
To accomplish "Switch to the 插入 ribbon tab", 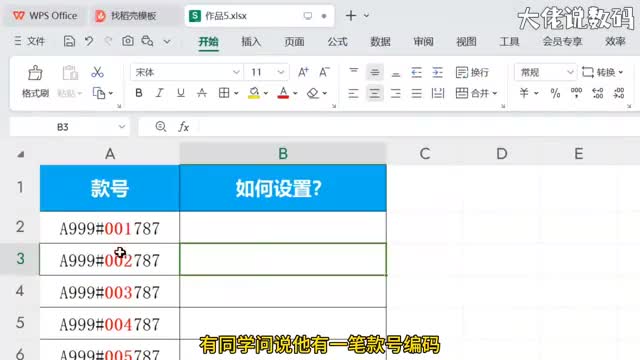I will click(x=251, y=41).
